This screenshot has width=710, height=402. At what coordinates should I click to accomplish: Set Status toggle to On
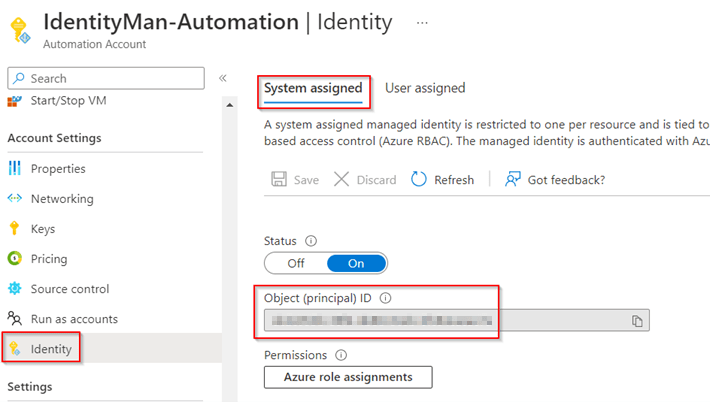(x=356, y=263)
